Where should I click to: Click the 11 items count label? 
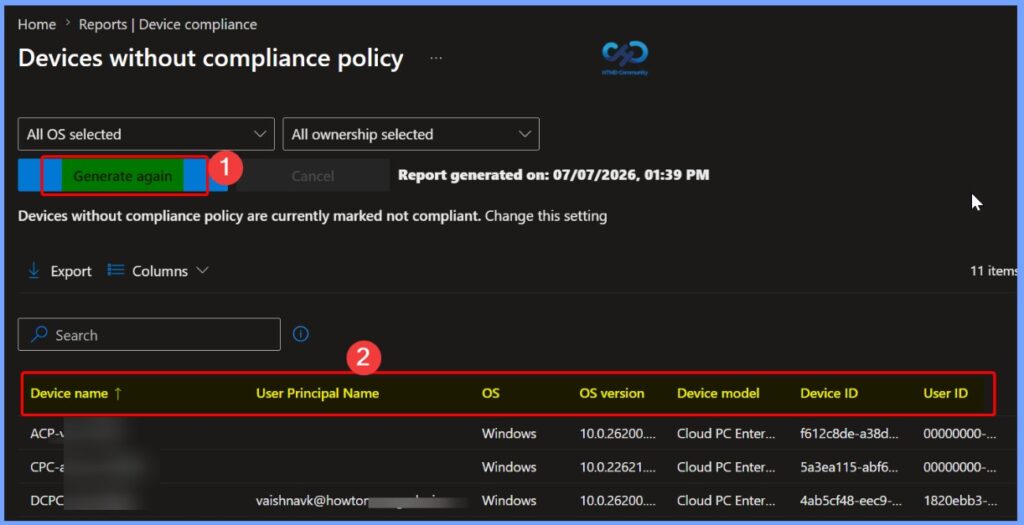tap(993, 270)
